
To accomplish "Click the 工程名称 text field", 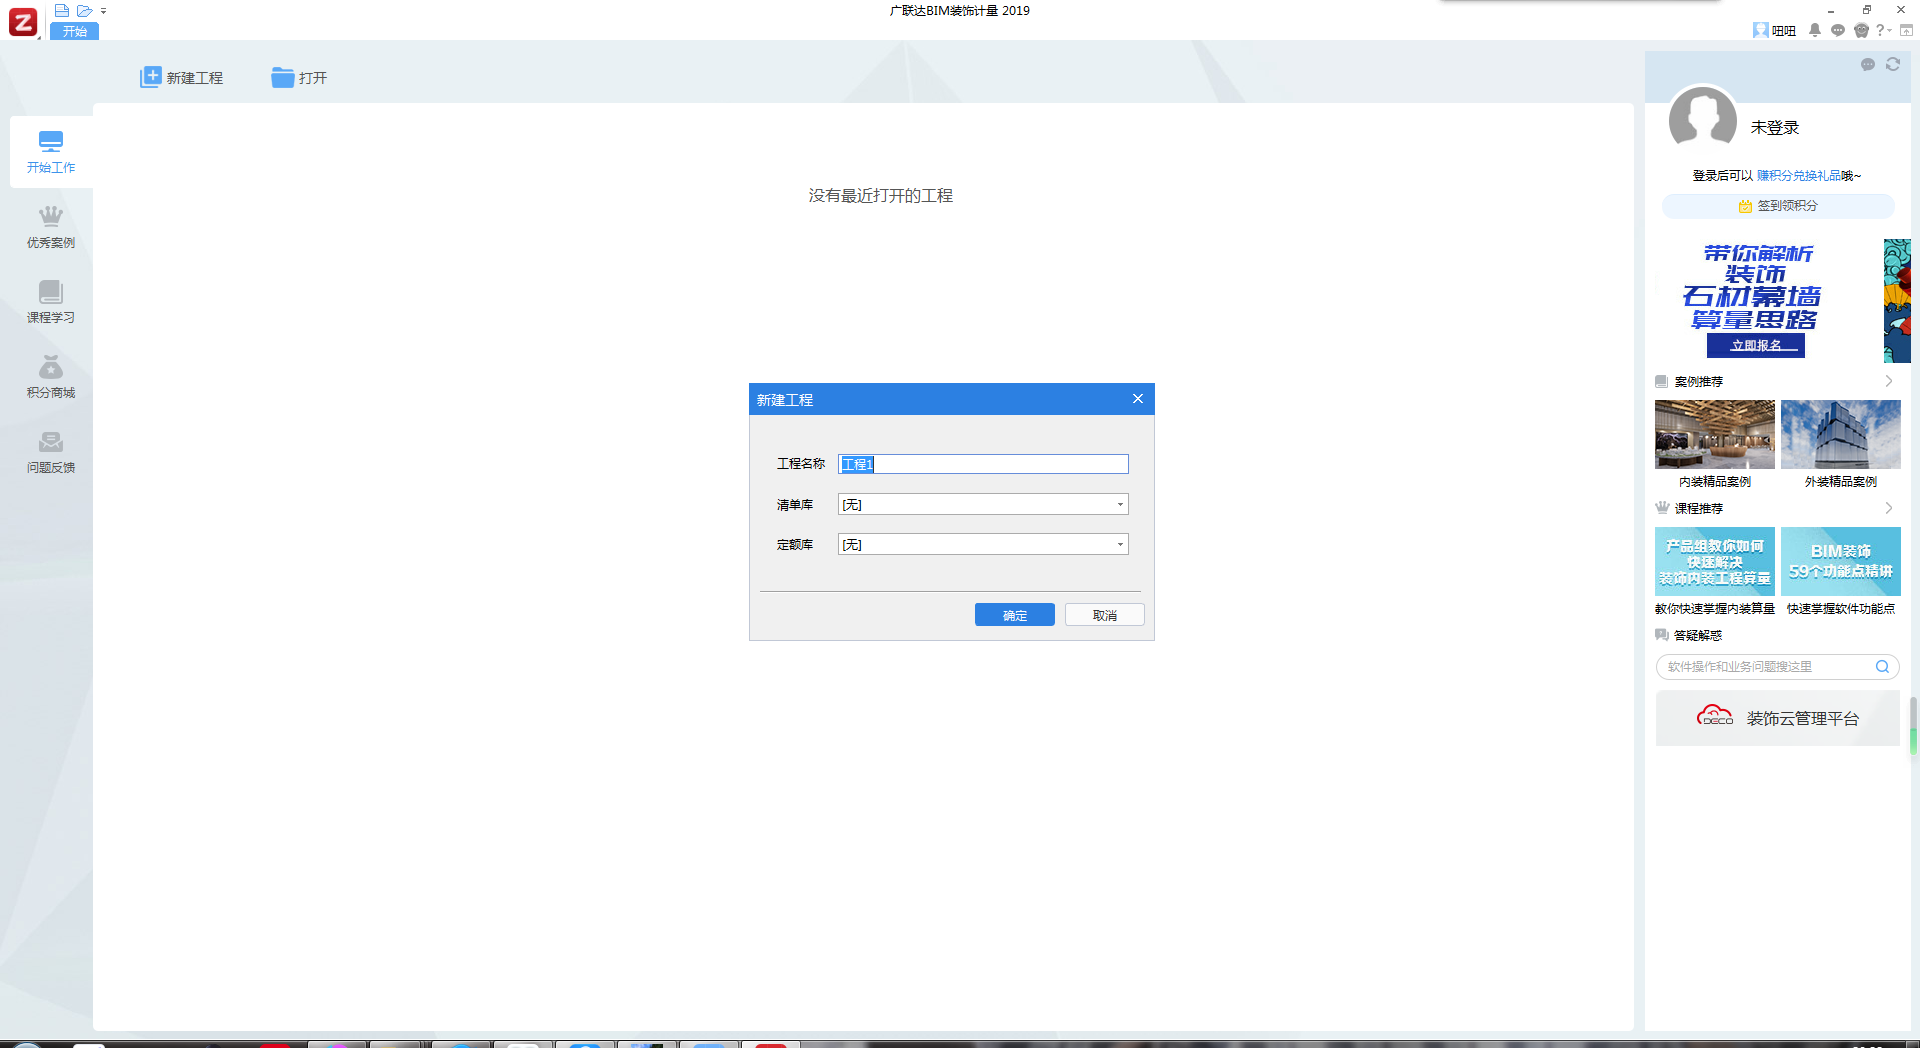I will coord(983,464).
